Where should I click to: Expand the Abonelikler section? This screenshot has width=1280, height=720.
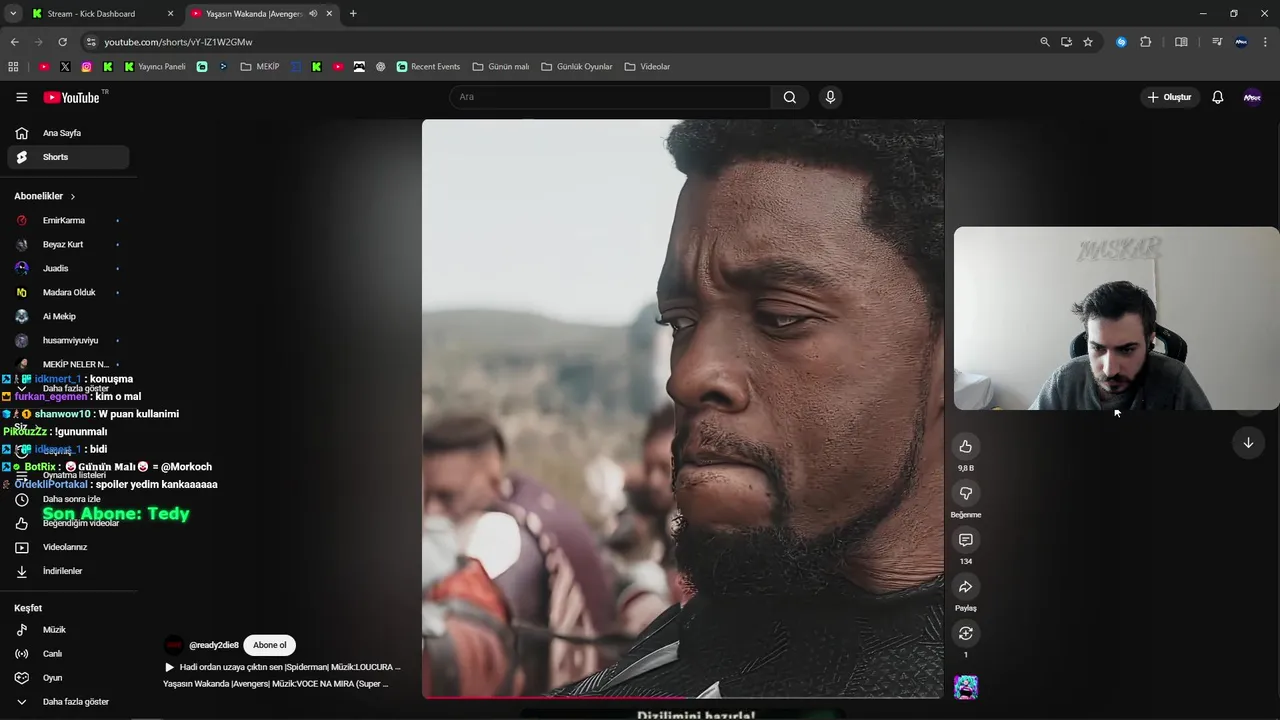click(x=45, y=196)
